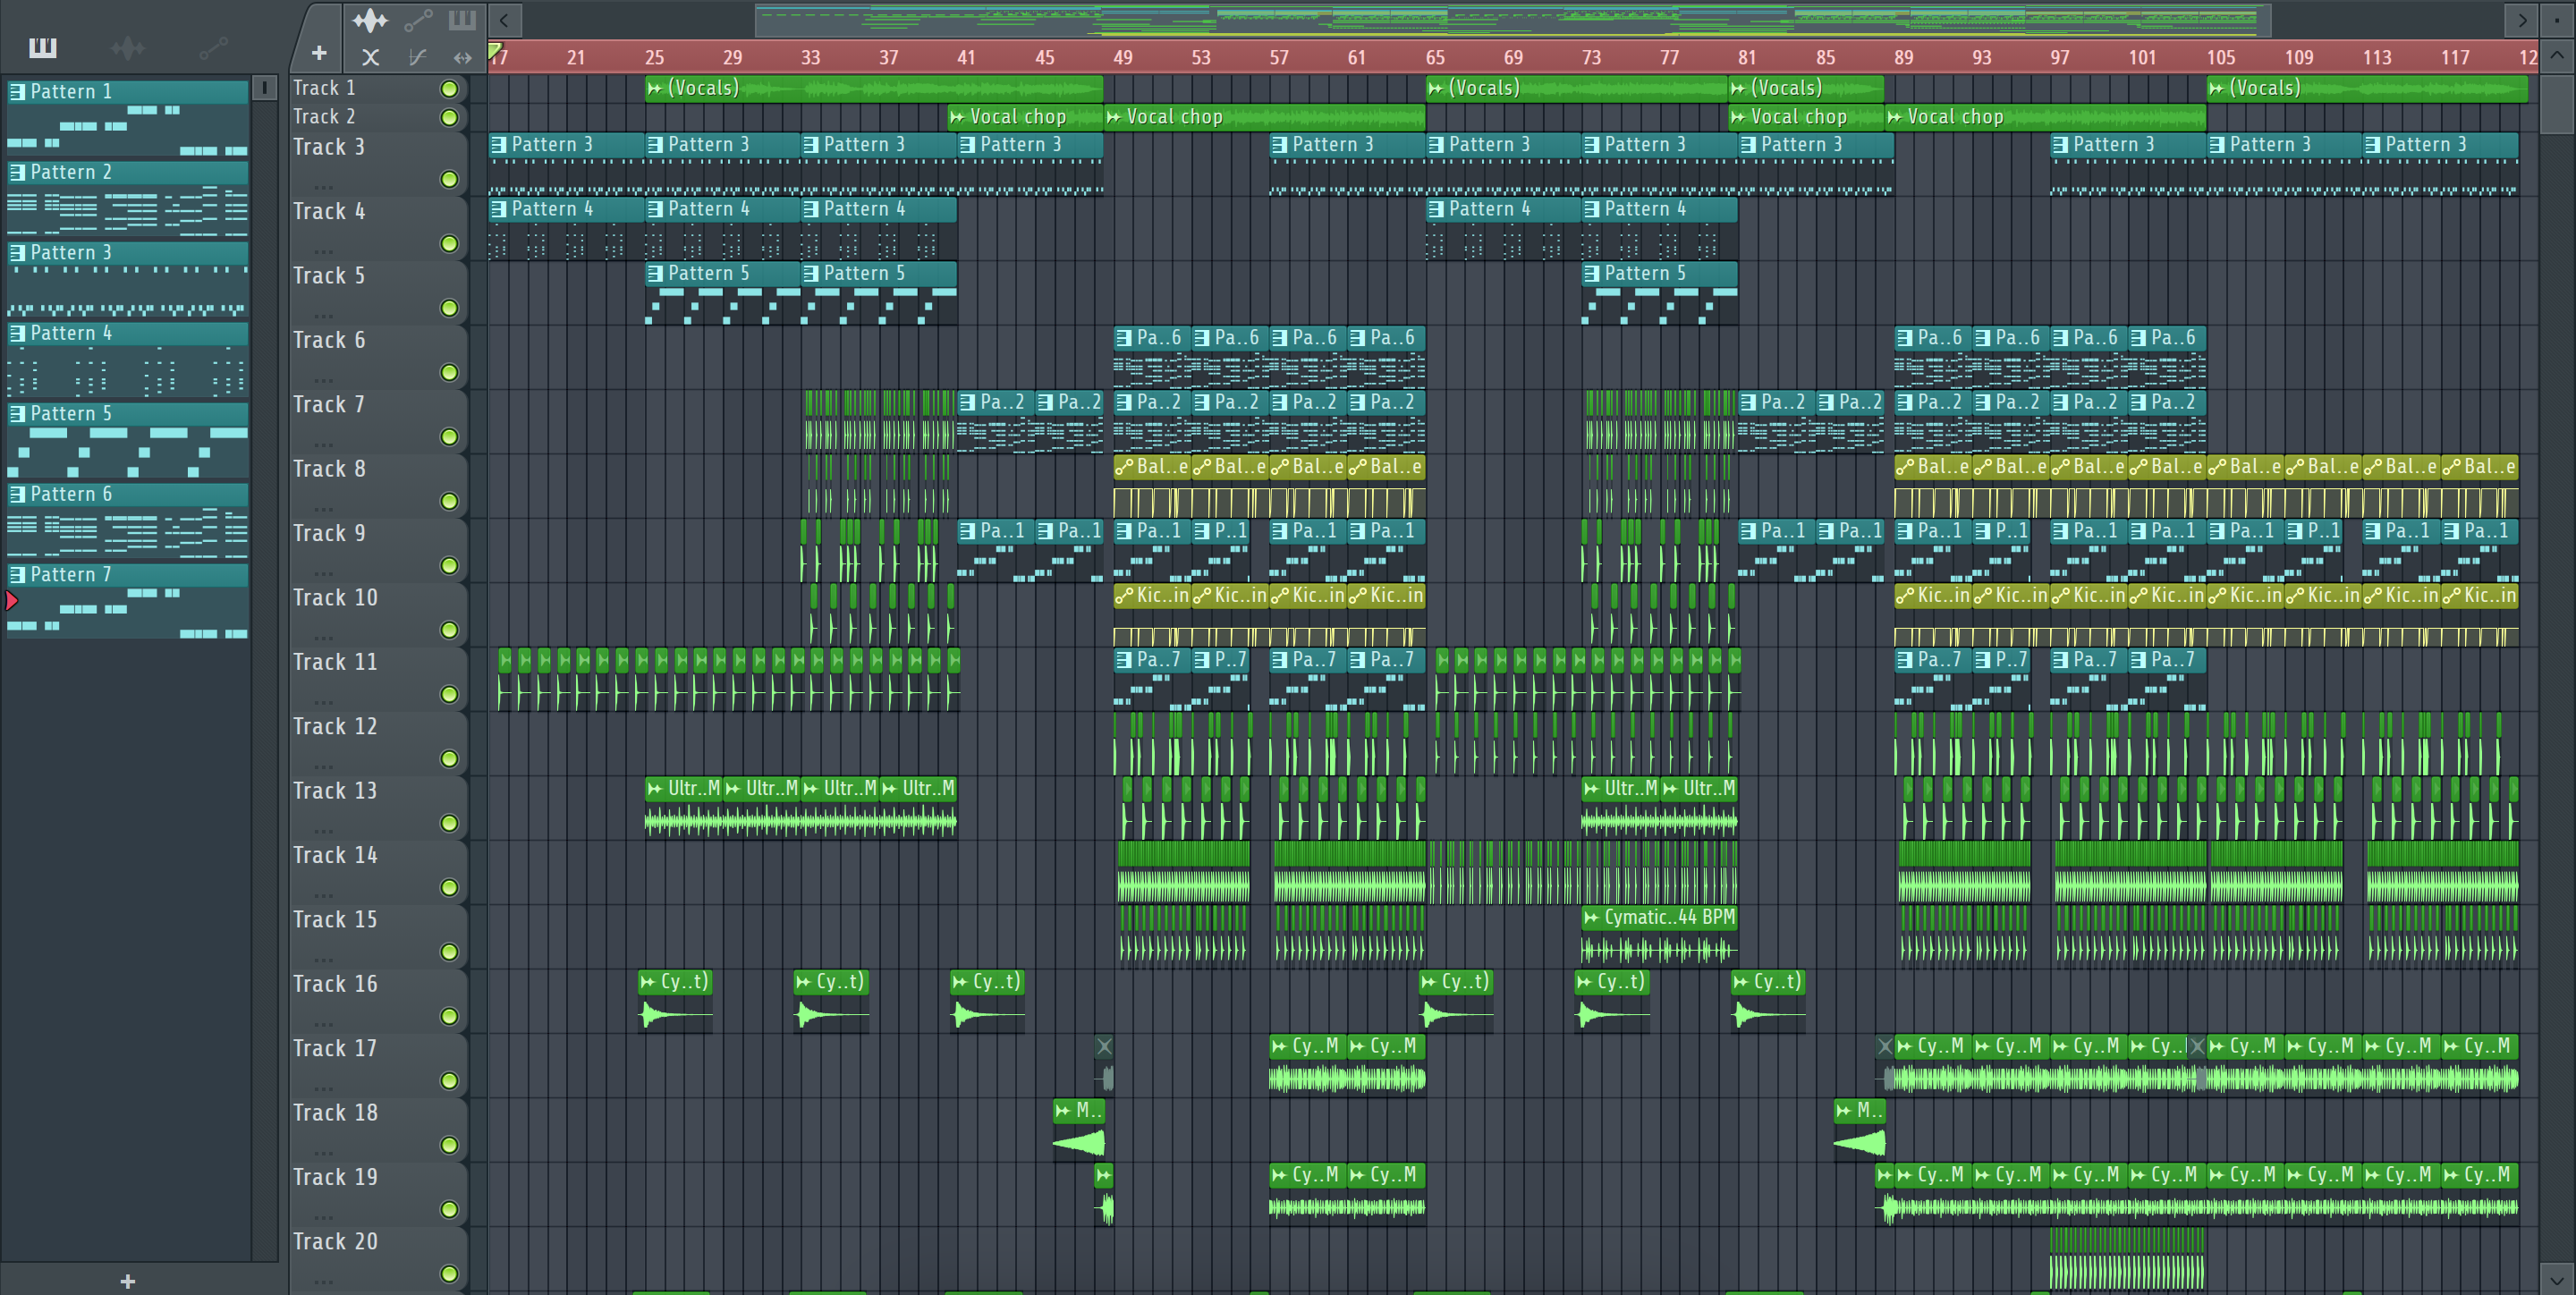This screenshot has width=2576, height=1295.
Task: Focus audio clips in playlist toolbar
Action: (x=369, y=20)
